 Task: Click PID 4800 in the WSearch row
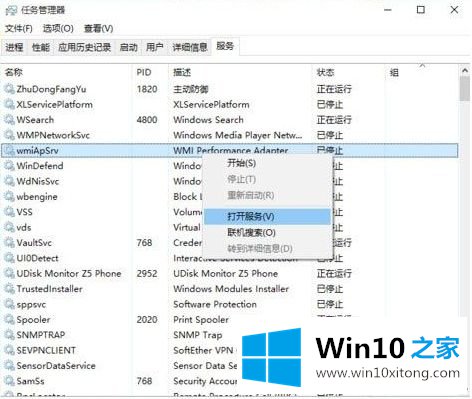(147, 120)
